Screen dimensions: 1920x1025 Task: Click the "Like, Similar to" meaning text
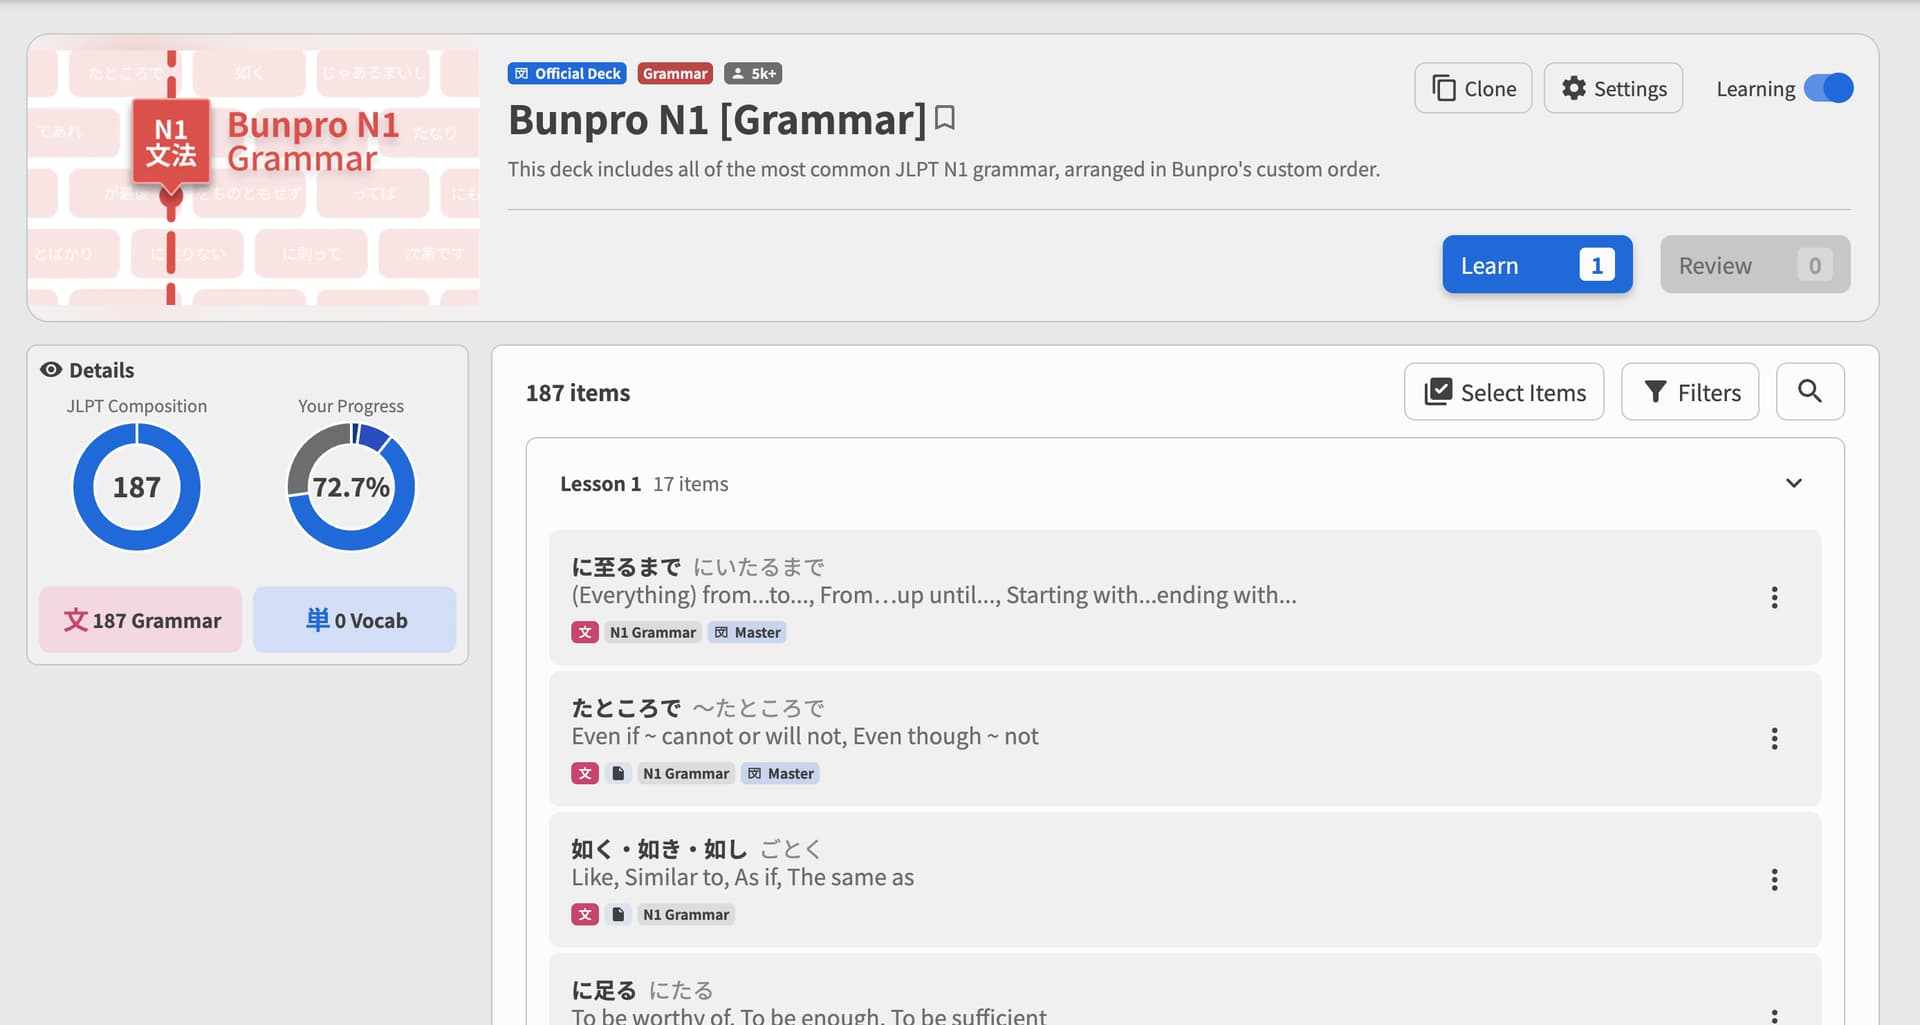[743, 877]
